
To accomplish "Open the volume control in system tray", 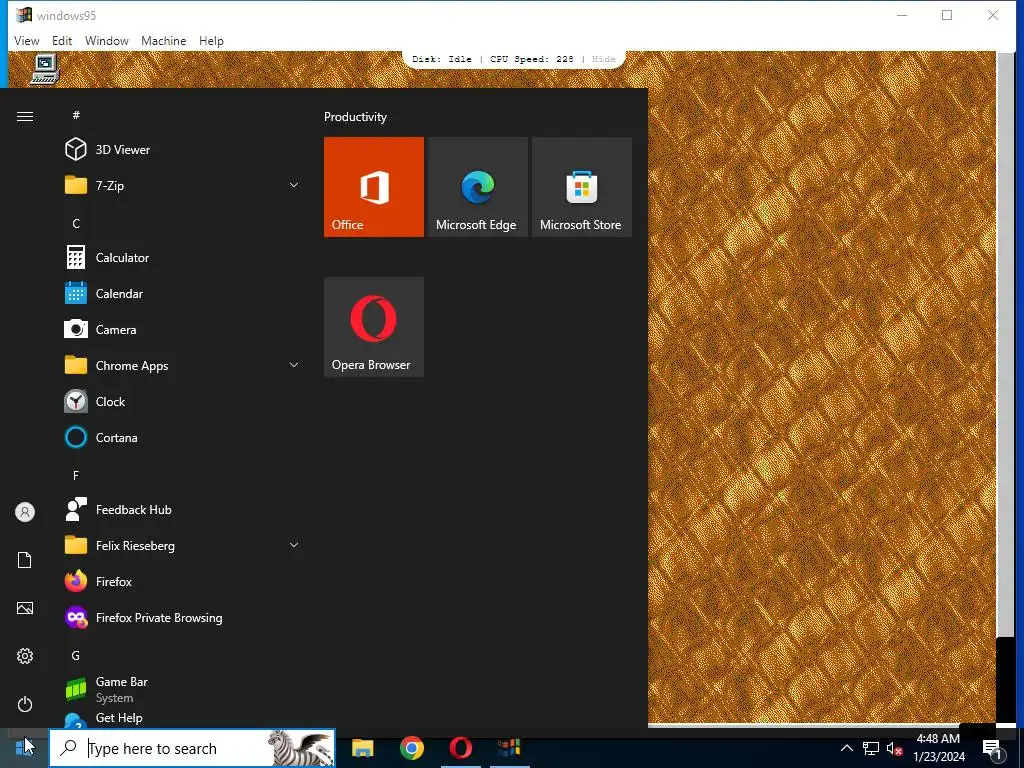I will [895, 748].
